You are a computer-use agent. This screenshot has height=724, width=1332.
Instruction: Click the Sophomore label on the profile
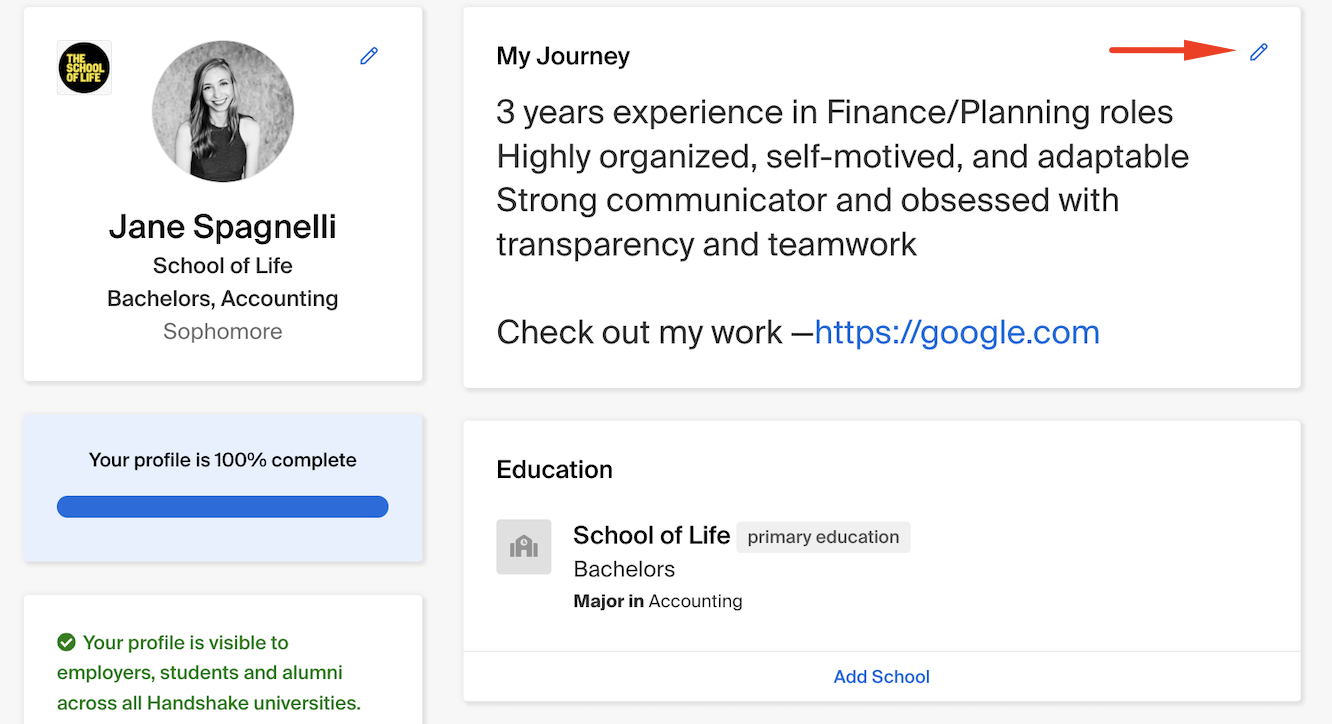pos(222,331)
